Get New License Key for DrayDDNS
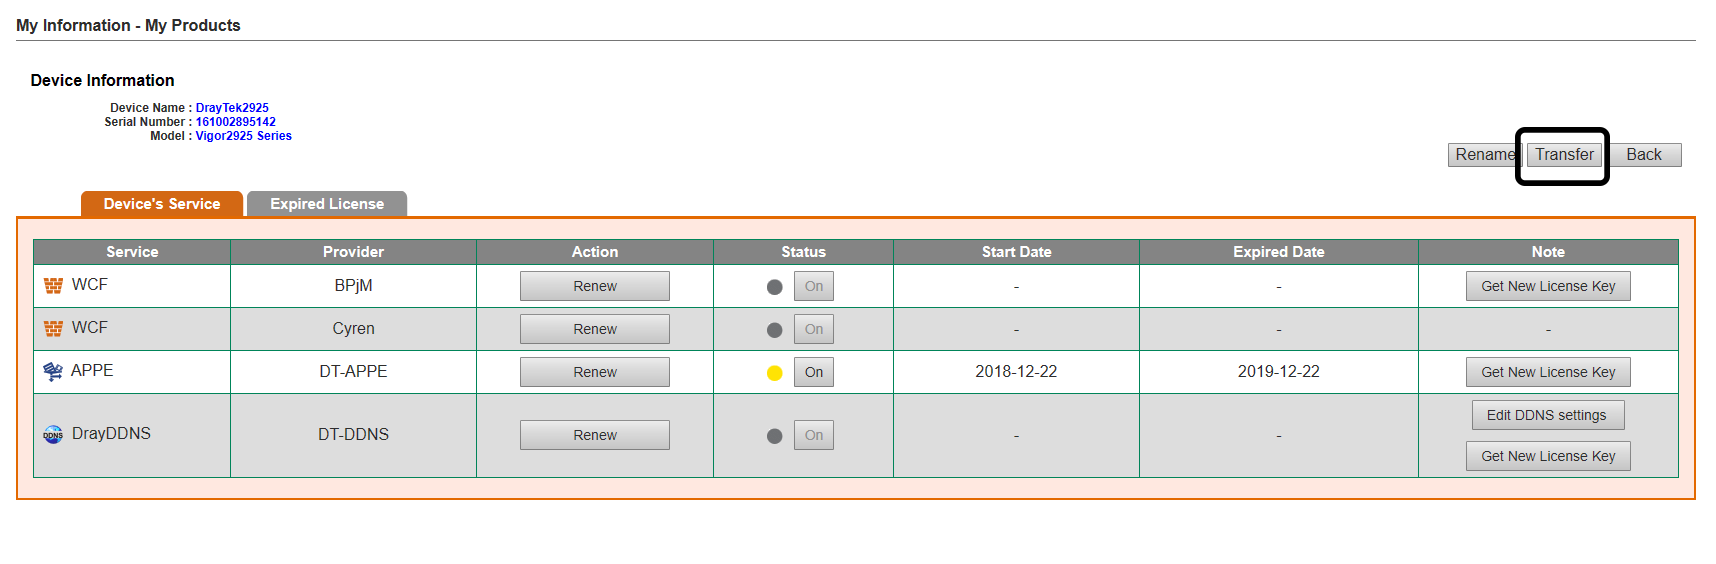The width and height of the screenshot is (1716, 564). click(1548, 456)
